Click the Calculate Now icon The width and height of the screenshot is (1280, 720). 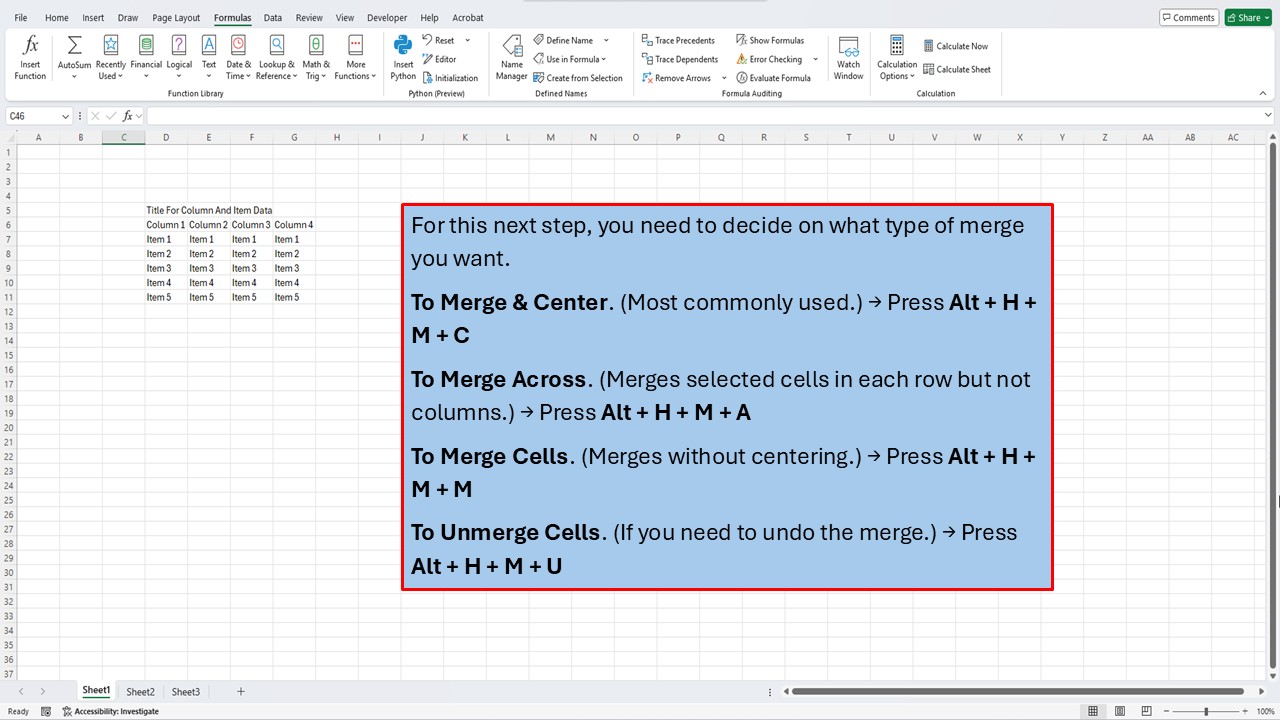[x=956, y=45]
